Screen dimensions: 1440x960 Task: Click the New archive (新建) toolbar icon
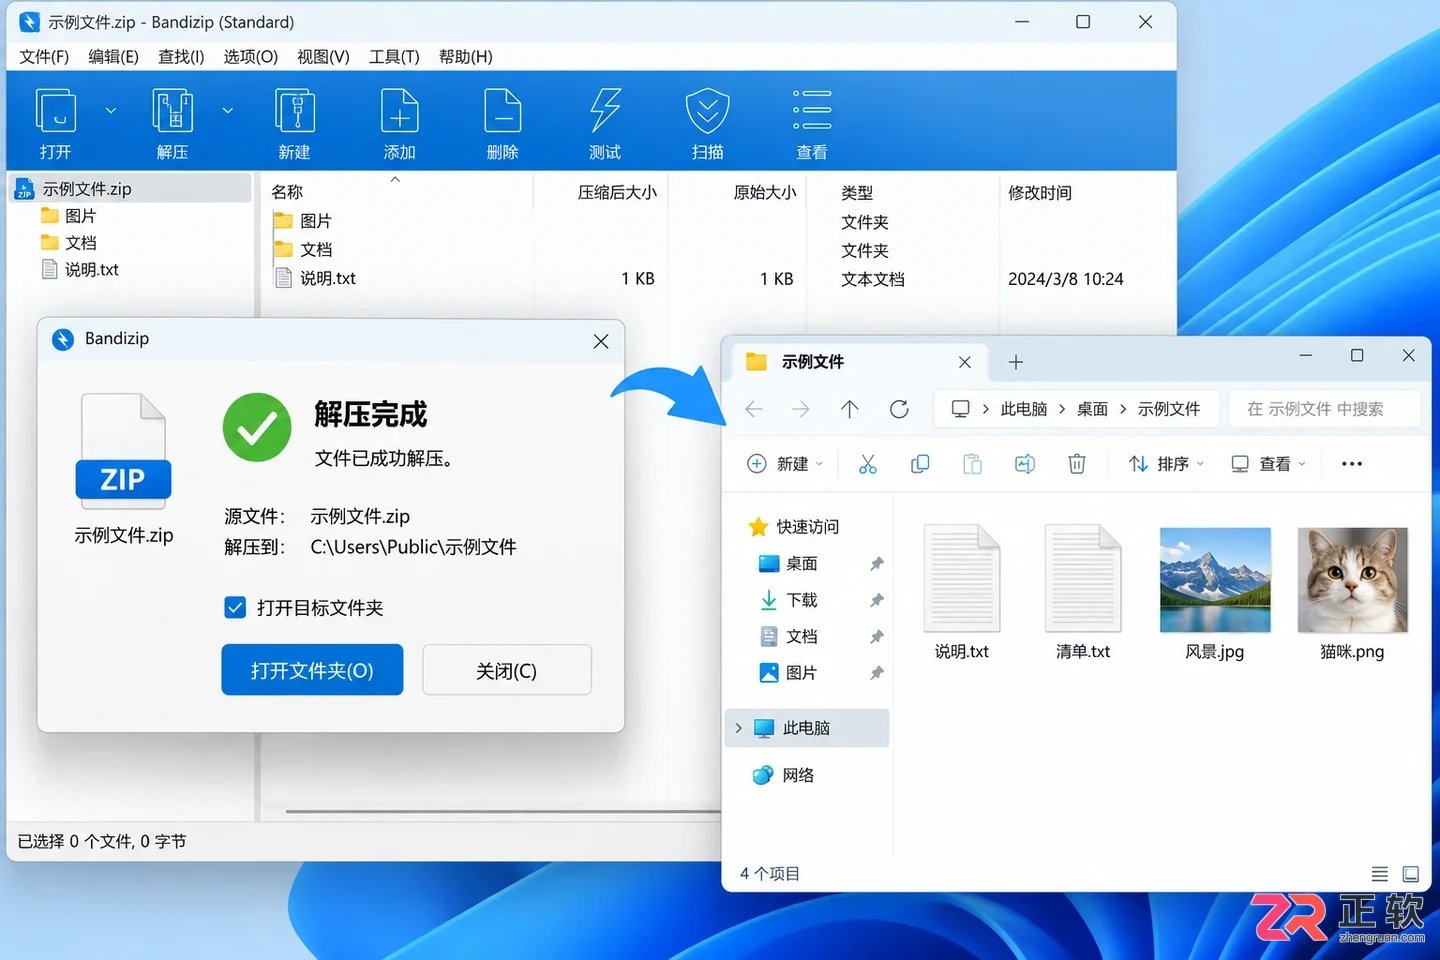click(295, 111)
